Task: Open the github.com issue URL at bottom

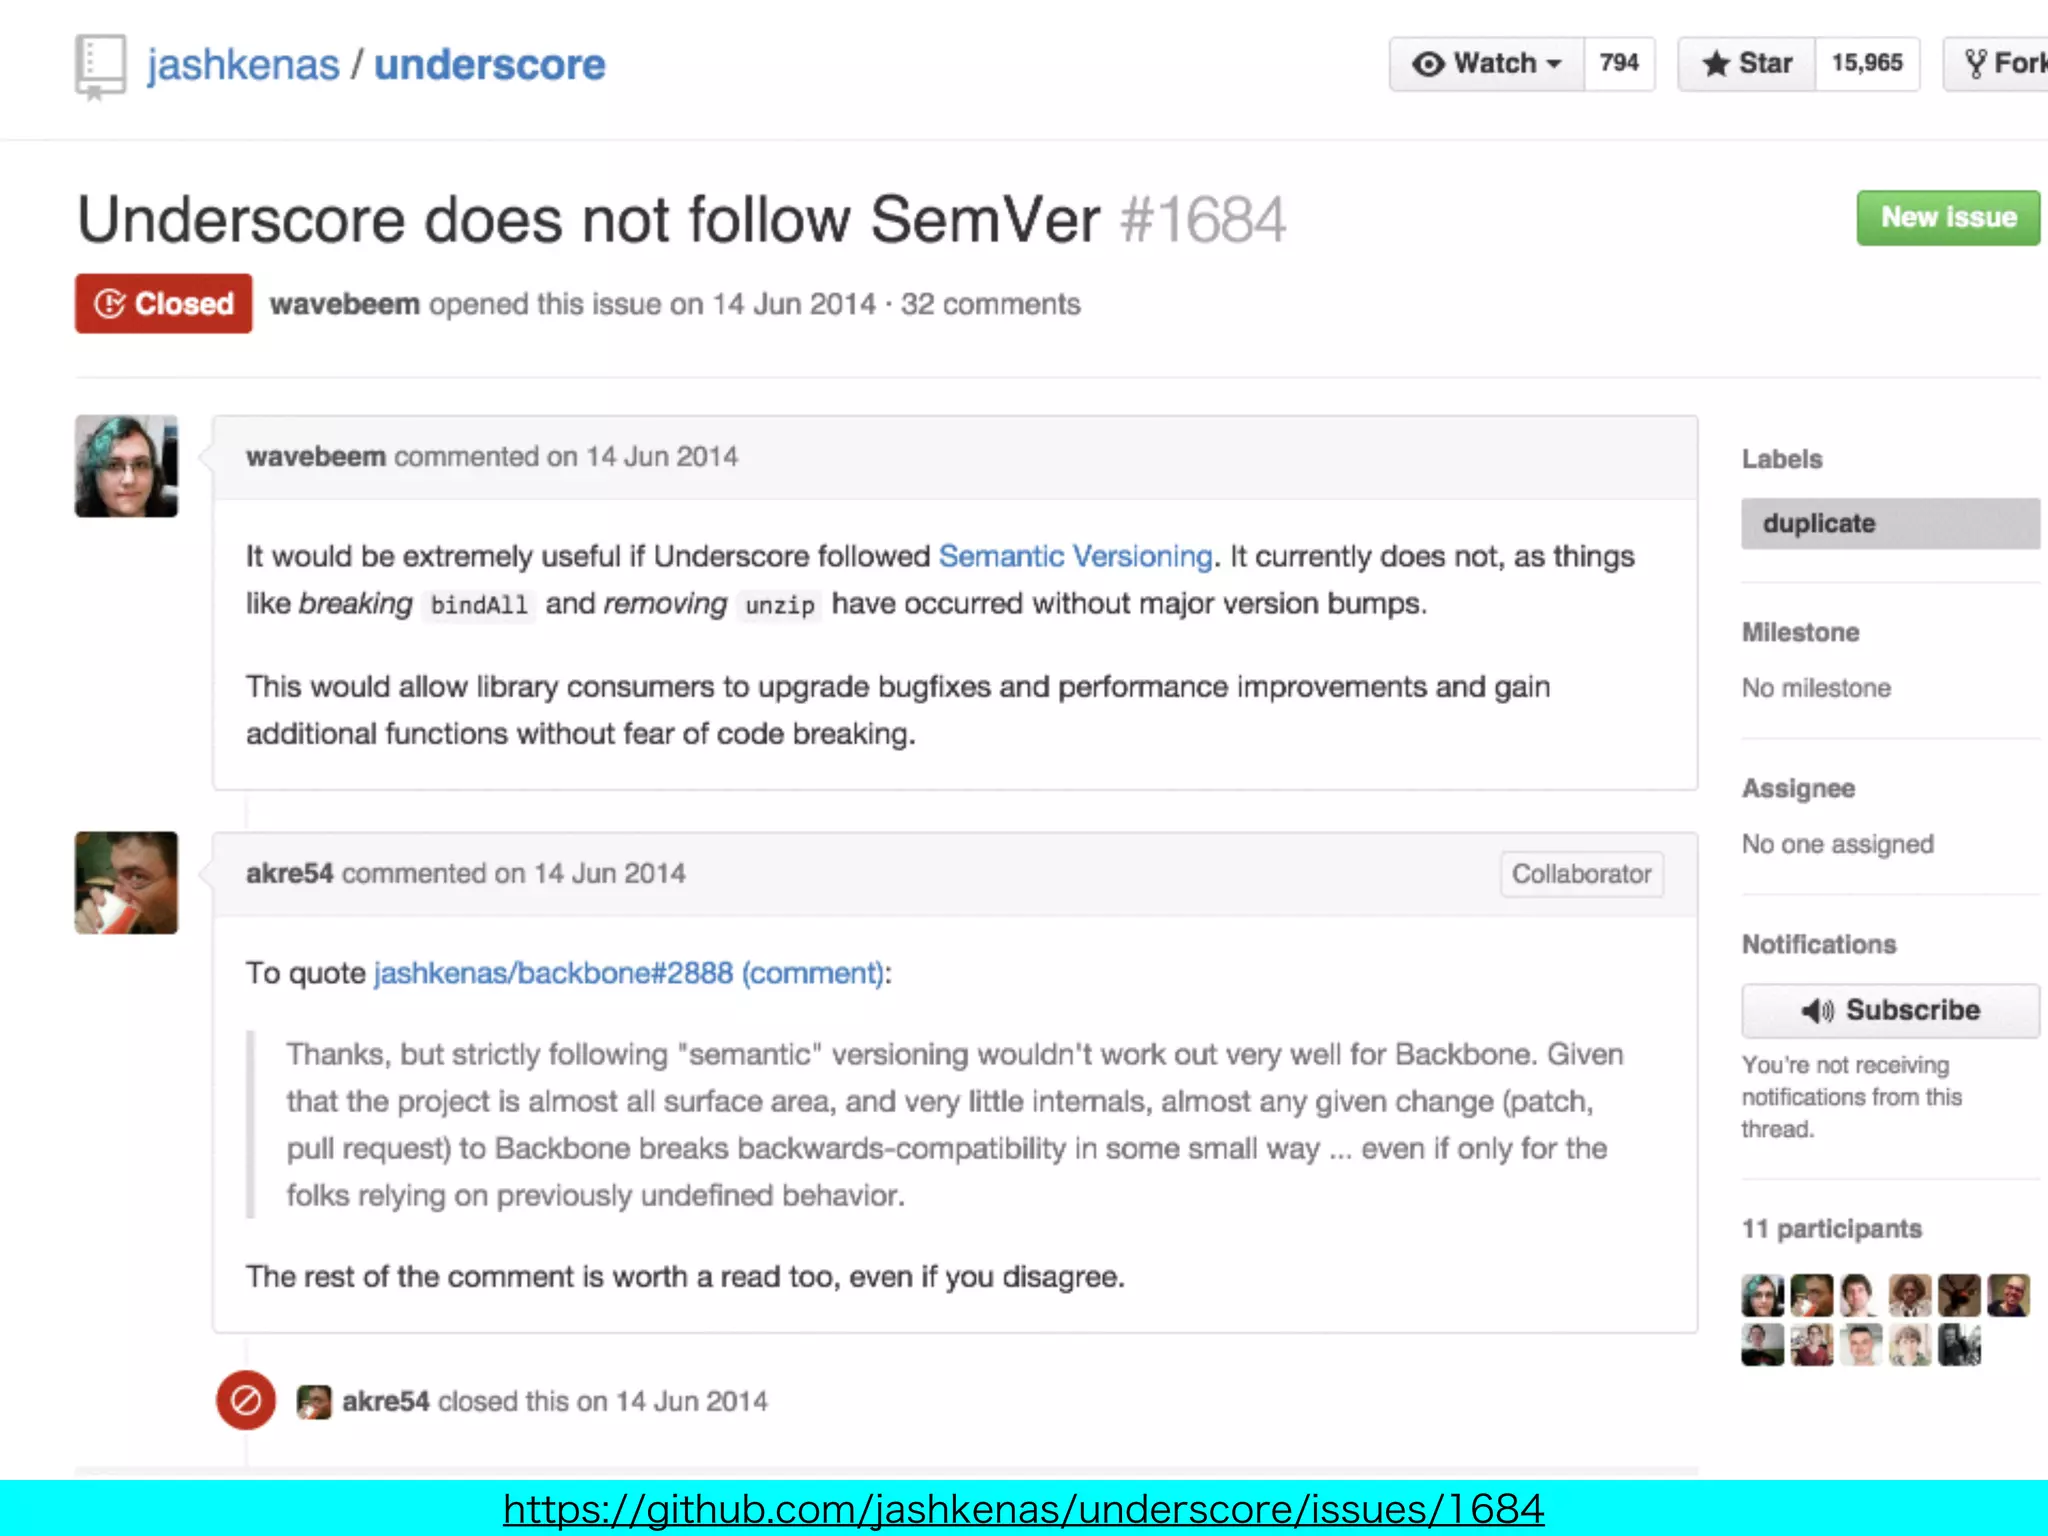Action: pyautogui.click(x=1023, y=1509)
